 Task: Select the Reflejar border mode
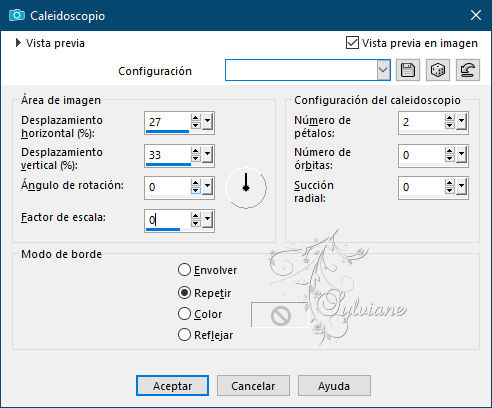coord(184,335)
